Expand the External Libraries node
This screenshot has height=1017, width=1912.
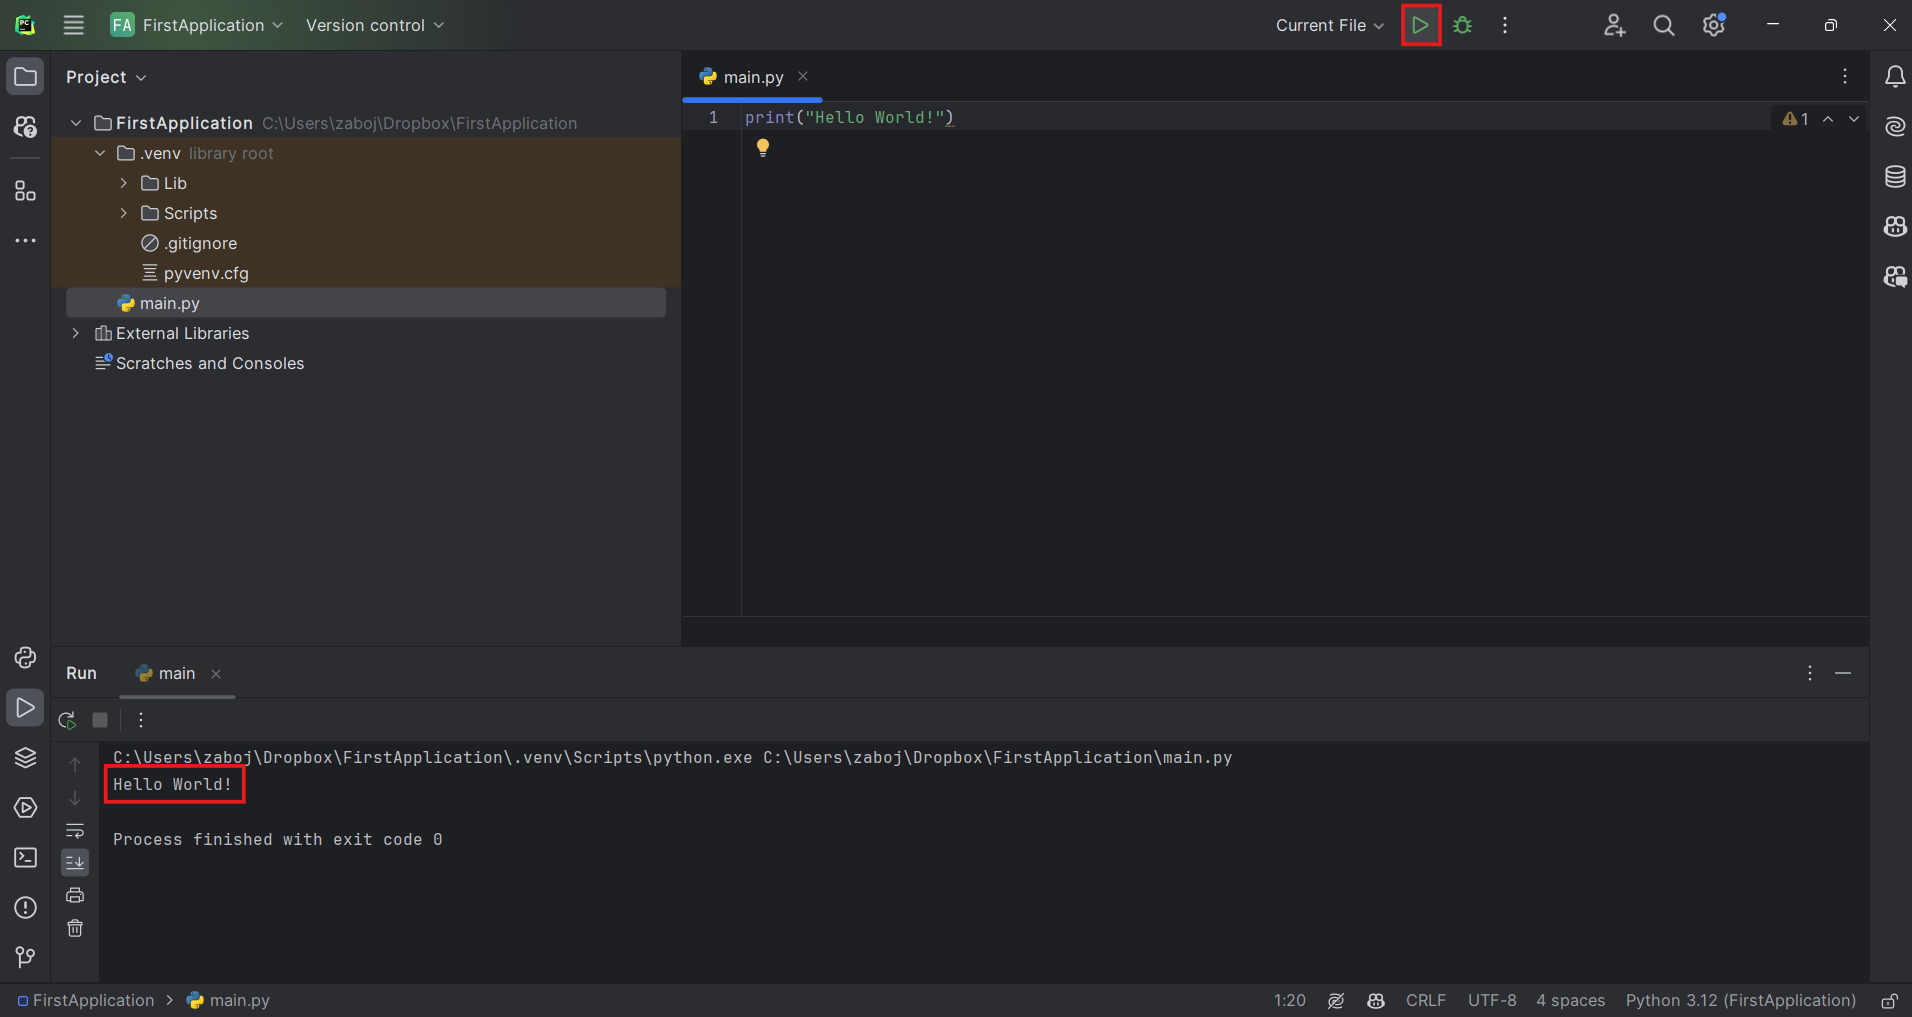point(76,333)
